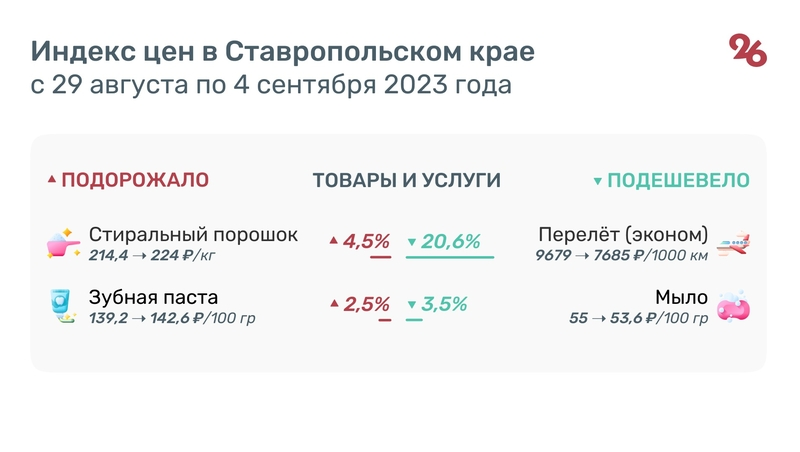Click the red bar under 4,5%
800x452 pixels.
click(380, 258)
